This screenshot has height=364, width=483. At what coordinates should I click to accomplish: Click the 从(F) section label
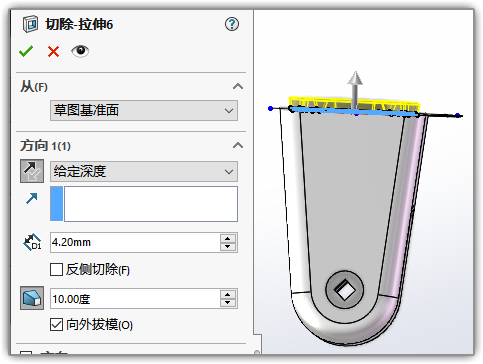point(34,87)
